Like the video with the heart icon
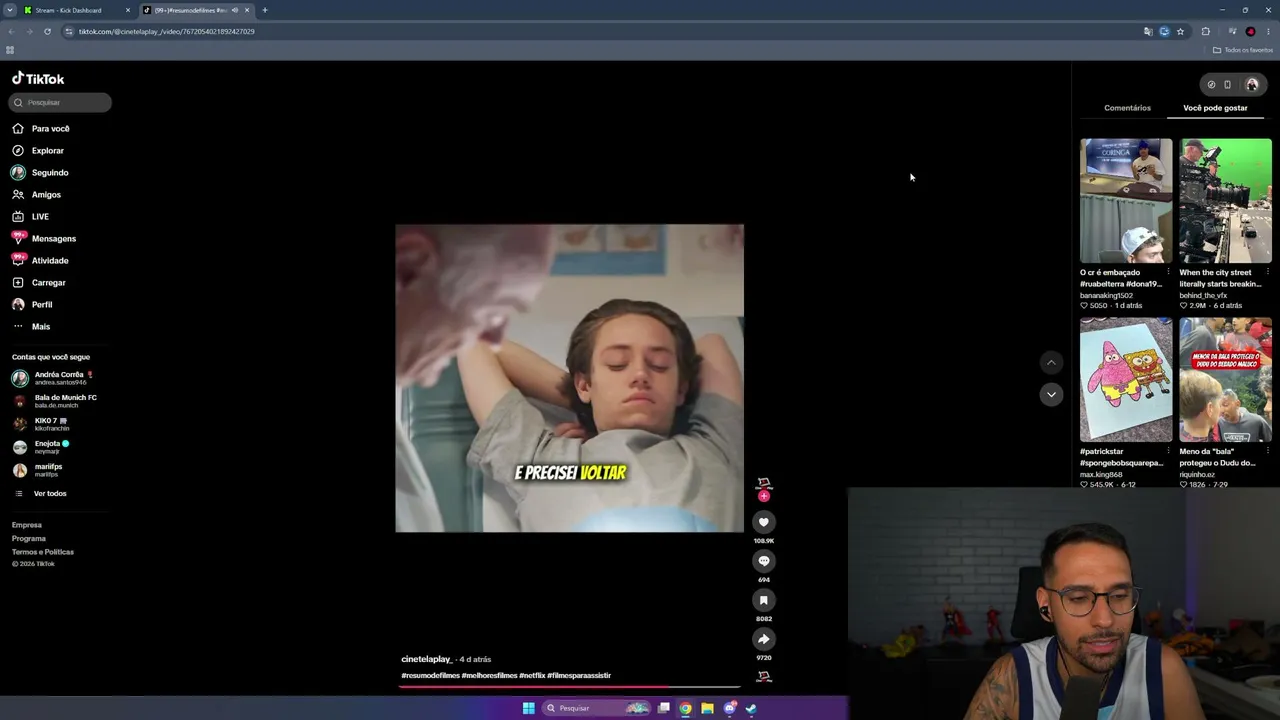This screenshot has width=1280, height=720. pos(763,522)
